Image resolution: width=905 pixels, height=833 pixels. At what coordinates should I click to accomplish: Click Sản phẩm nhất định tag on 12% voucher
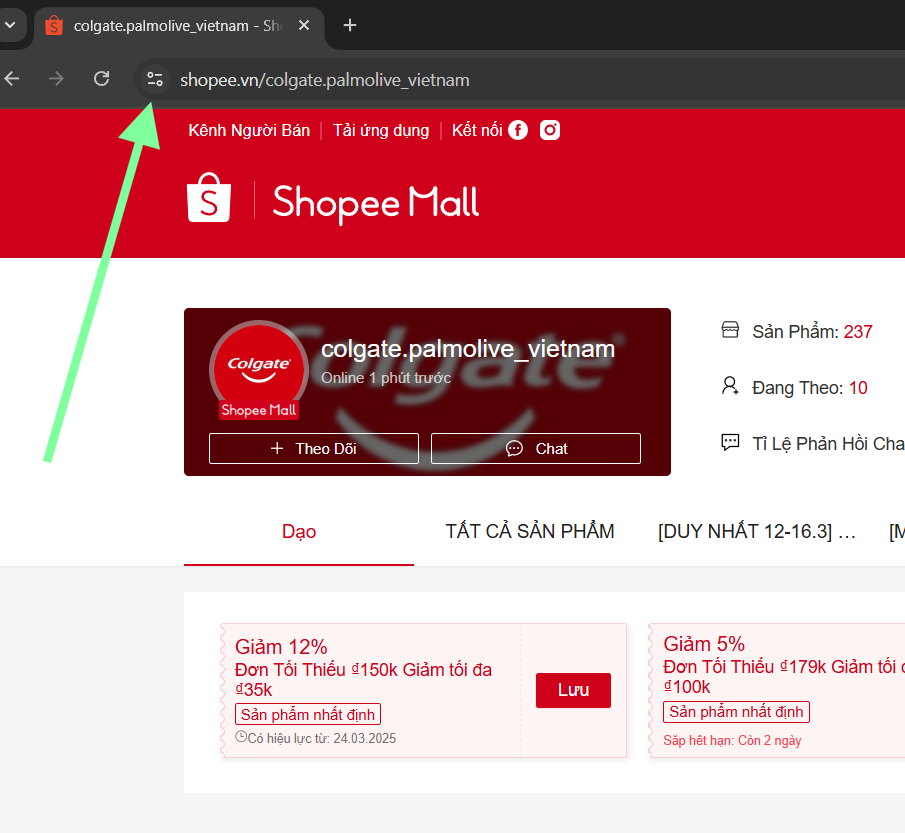[308, 715]
